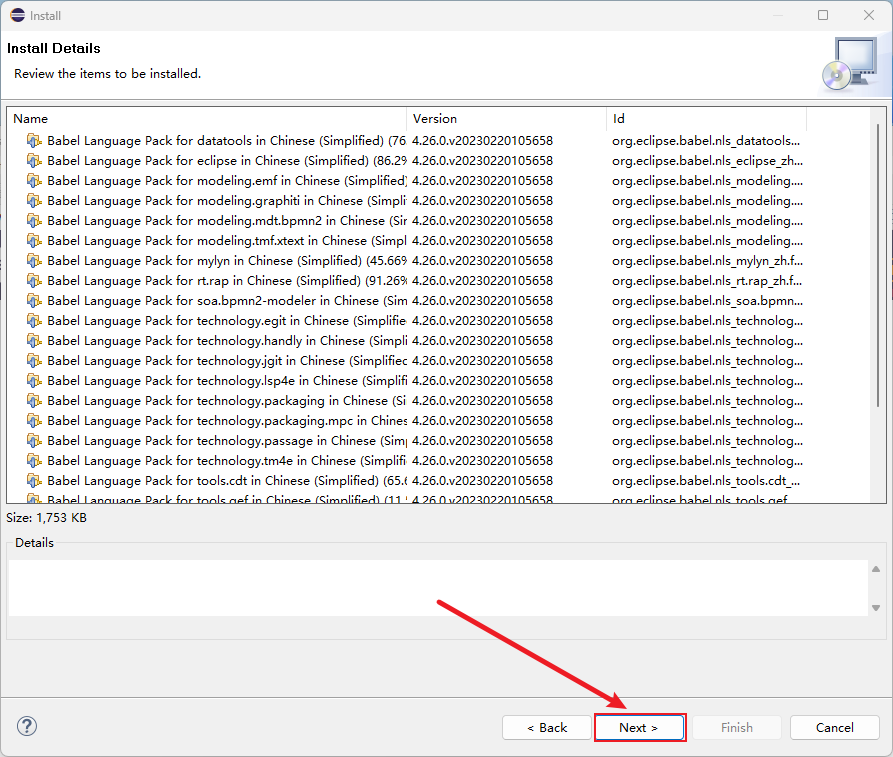Click the icon beside technology.passage language pack
This screenshot has width=893, height=757.
34,441
